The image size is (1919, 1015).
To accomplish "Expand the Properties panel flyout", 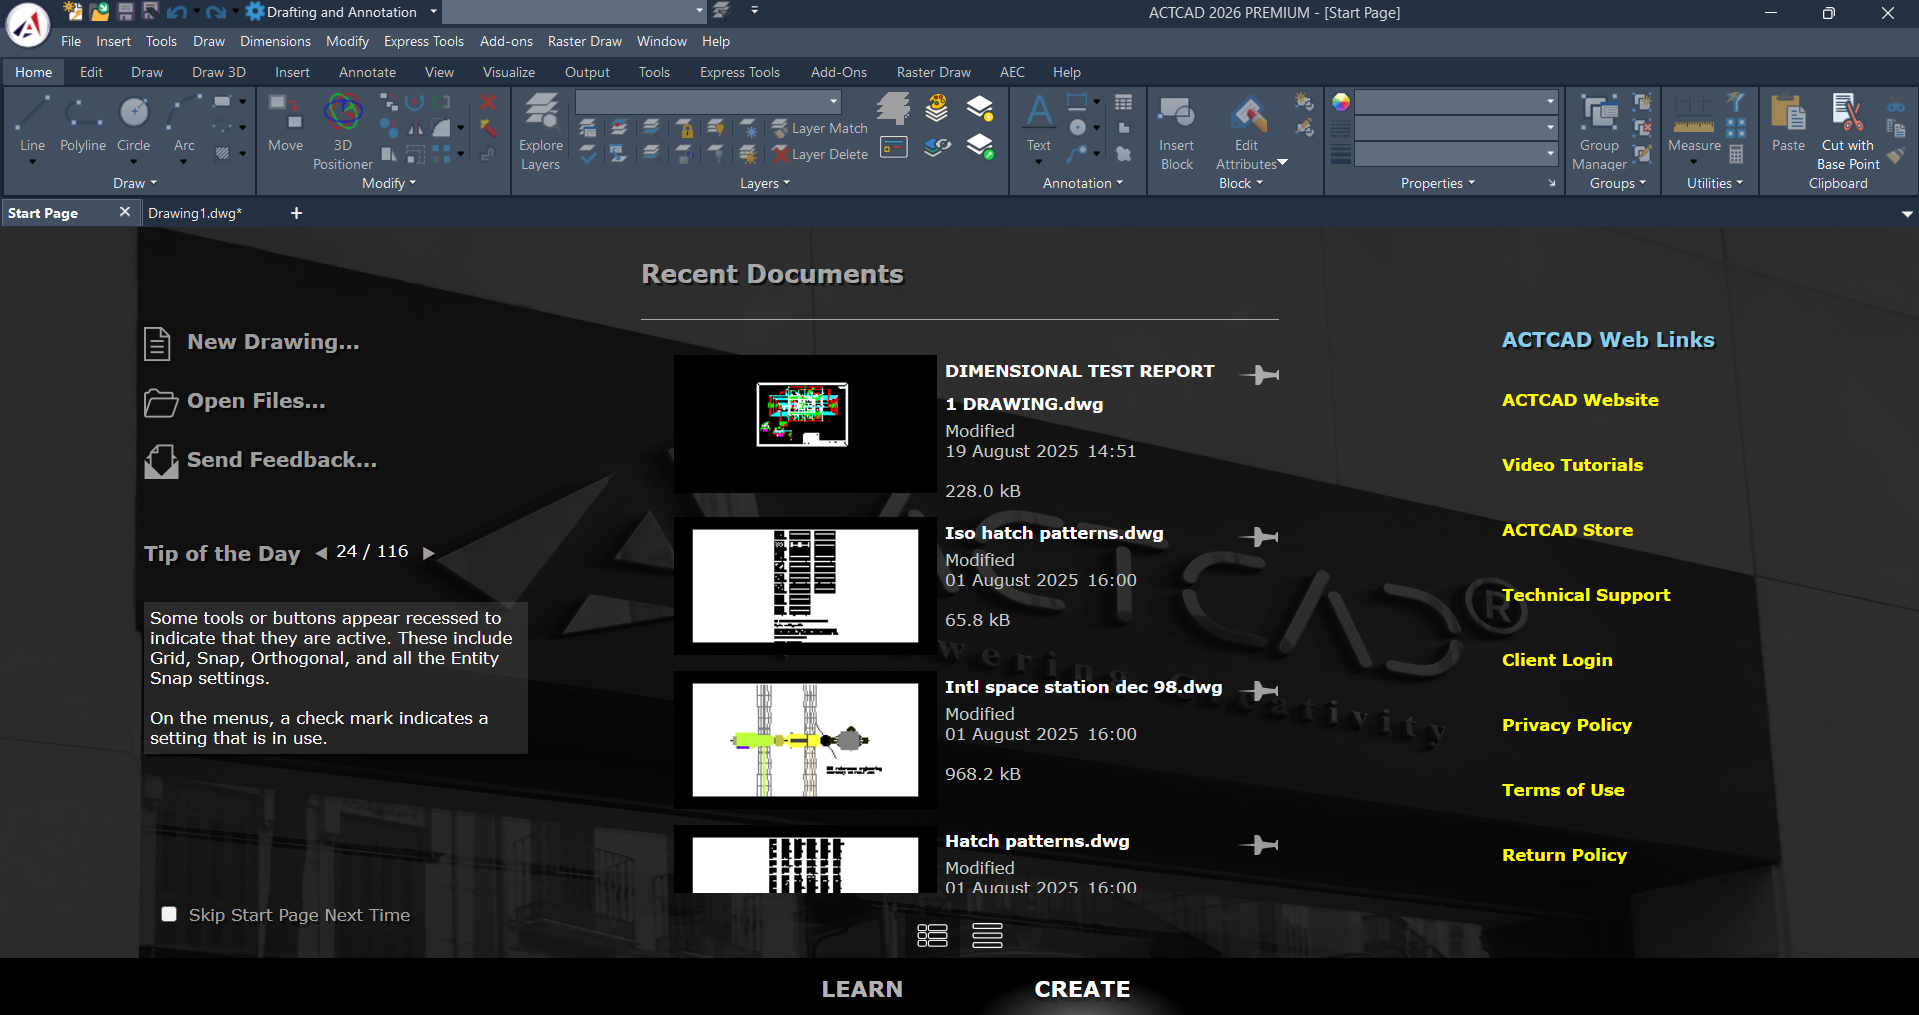I will click(1438, 183).
